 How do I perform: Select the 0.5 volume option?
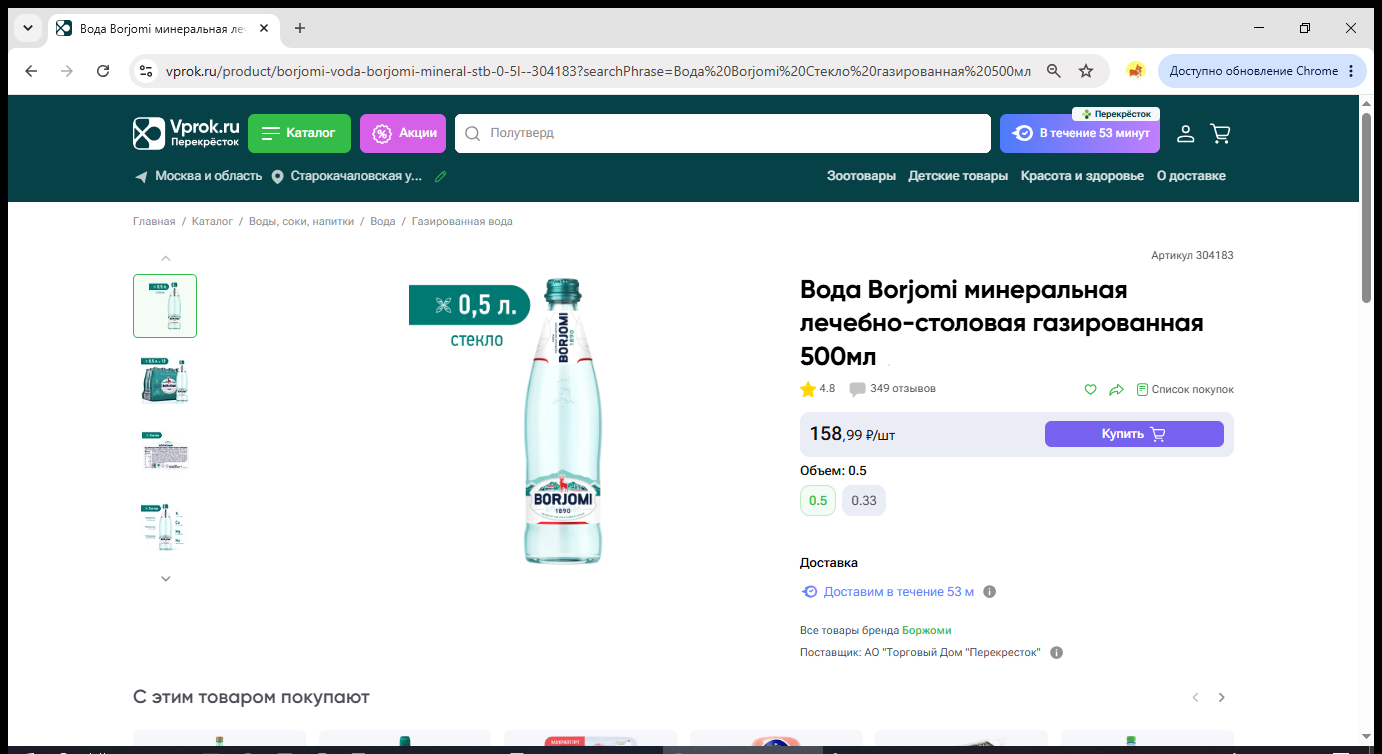pyautogui.click(x=818, y=501)
